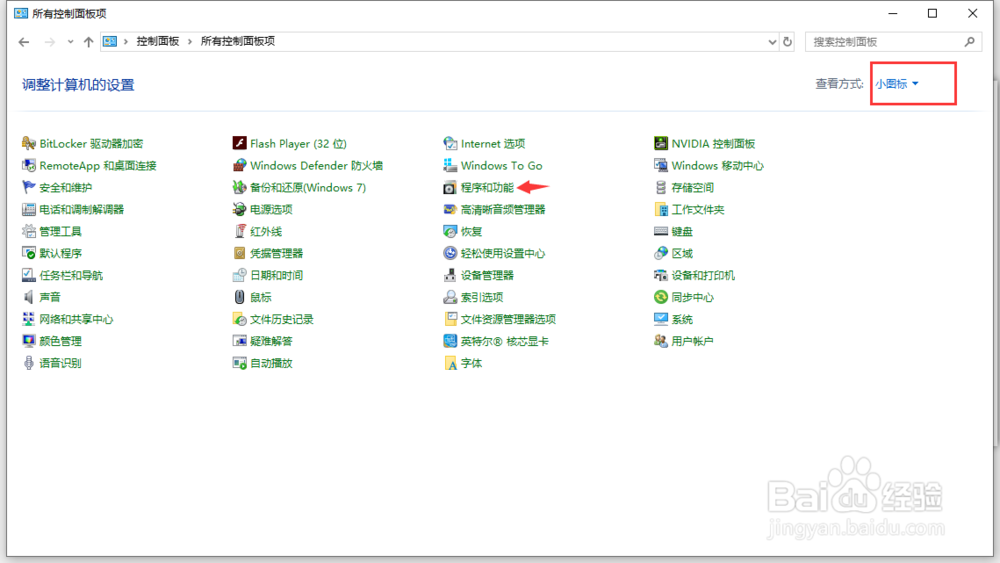Open the BitLocker drive encryption icon
Screen dimensions: 1000x563
29,143
